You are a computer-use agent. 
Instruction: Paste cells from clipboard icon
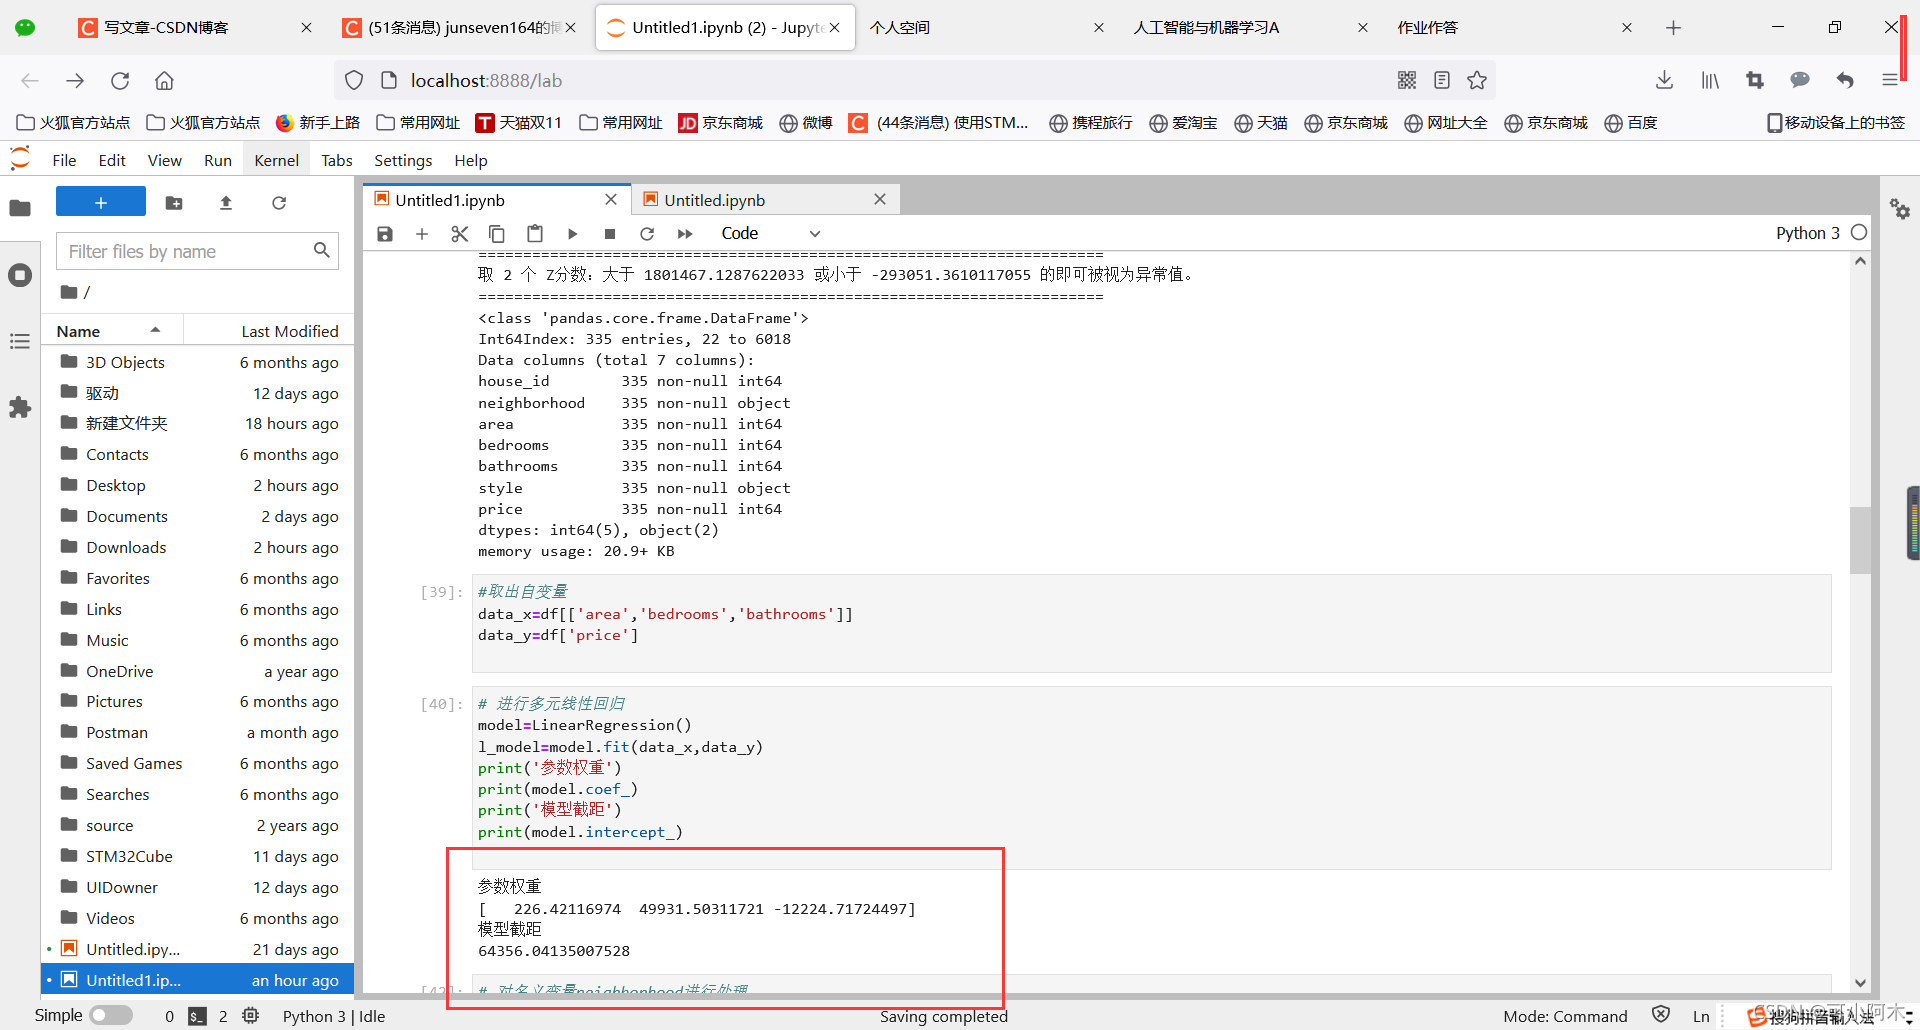click(x=535, y=234)
